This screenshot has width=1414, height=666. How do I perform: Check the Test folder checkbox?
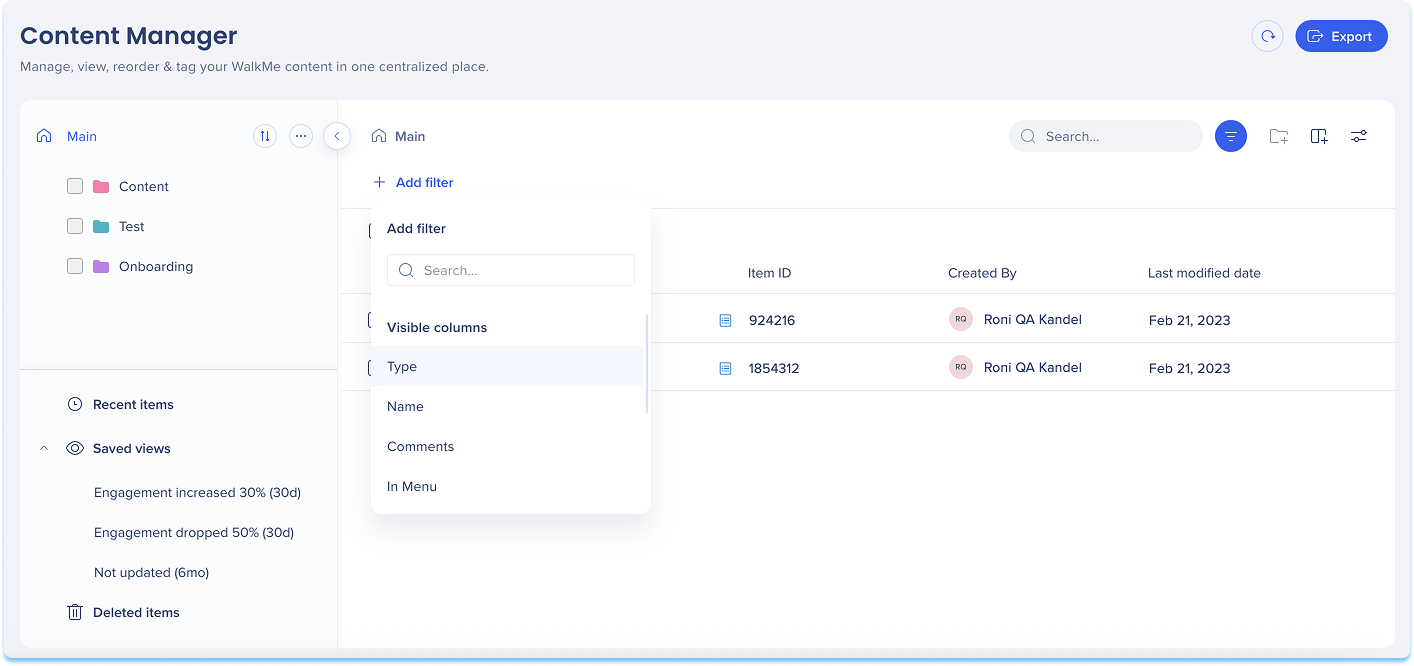click(75, 226)
